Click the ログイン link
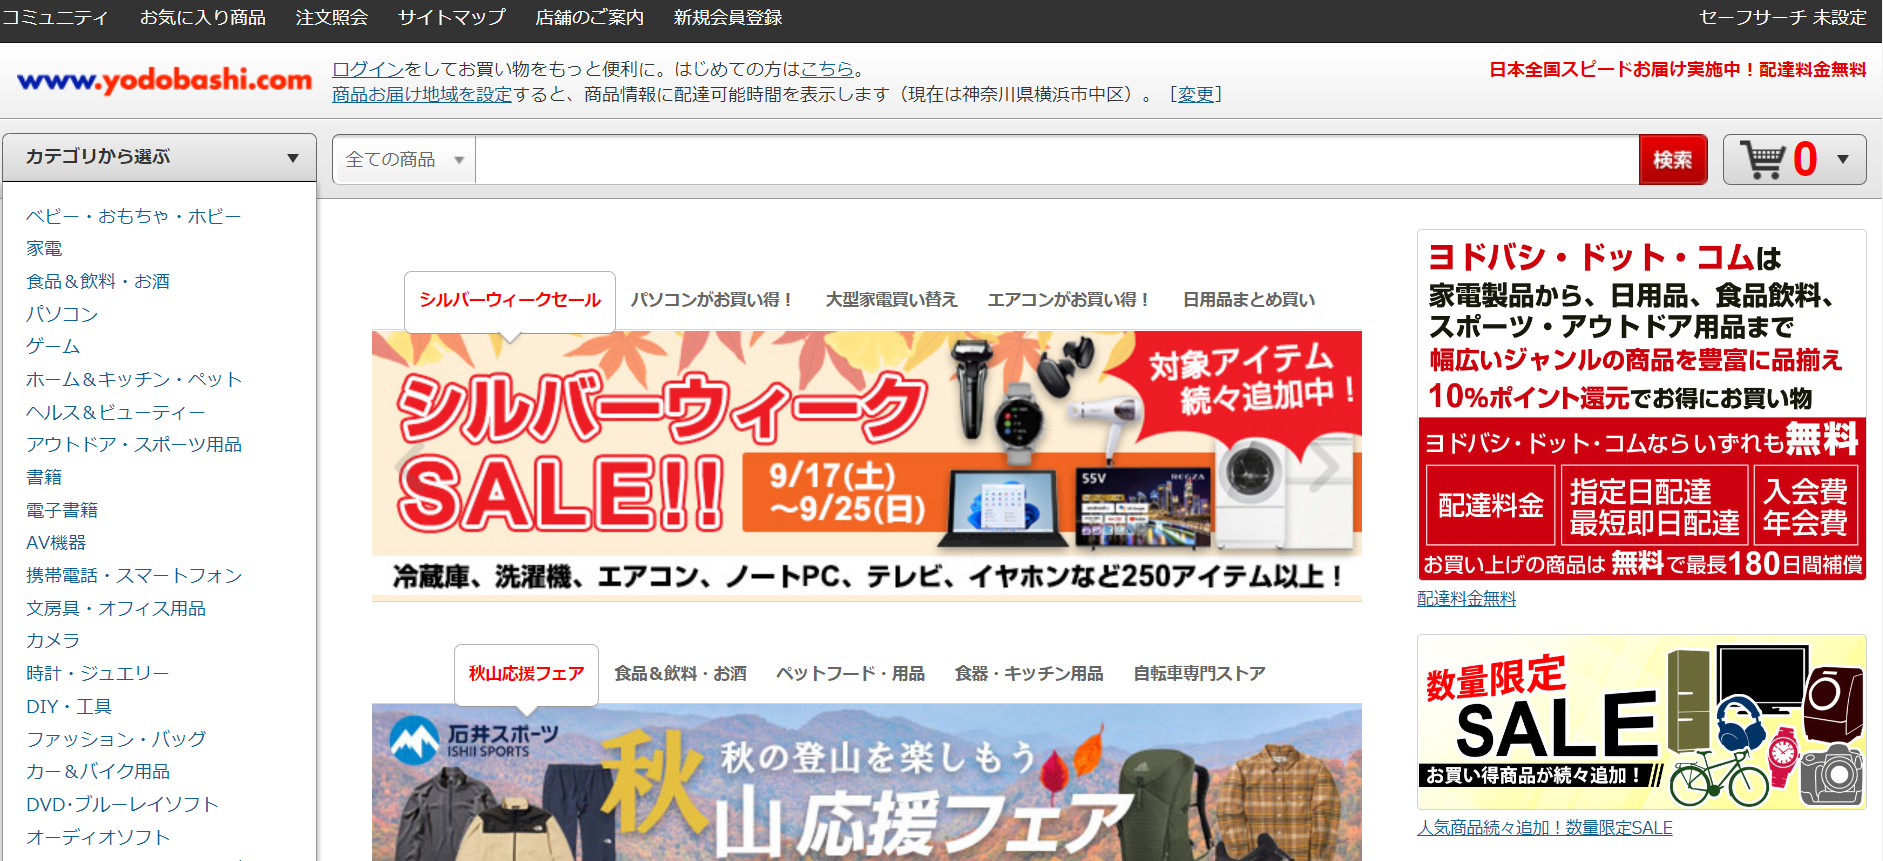 point(368,69)
